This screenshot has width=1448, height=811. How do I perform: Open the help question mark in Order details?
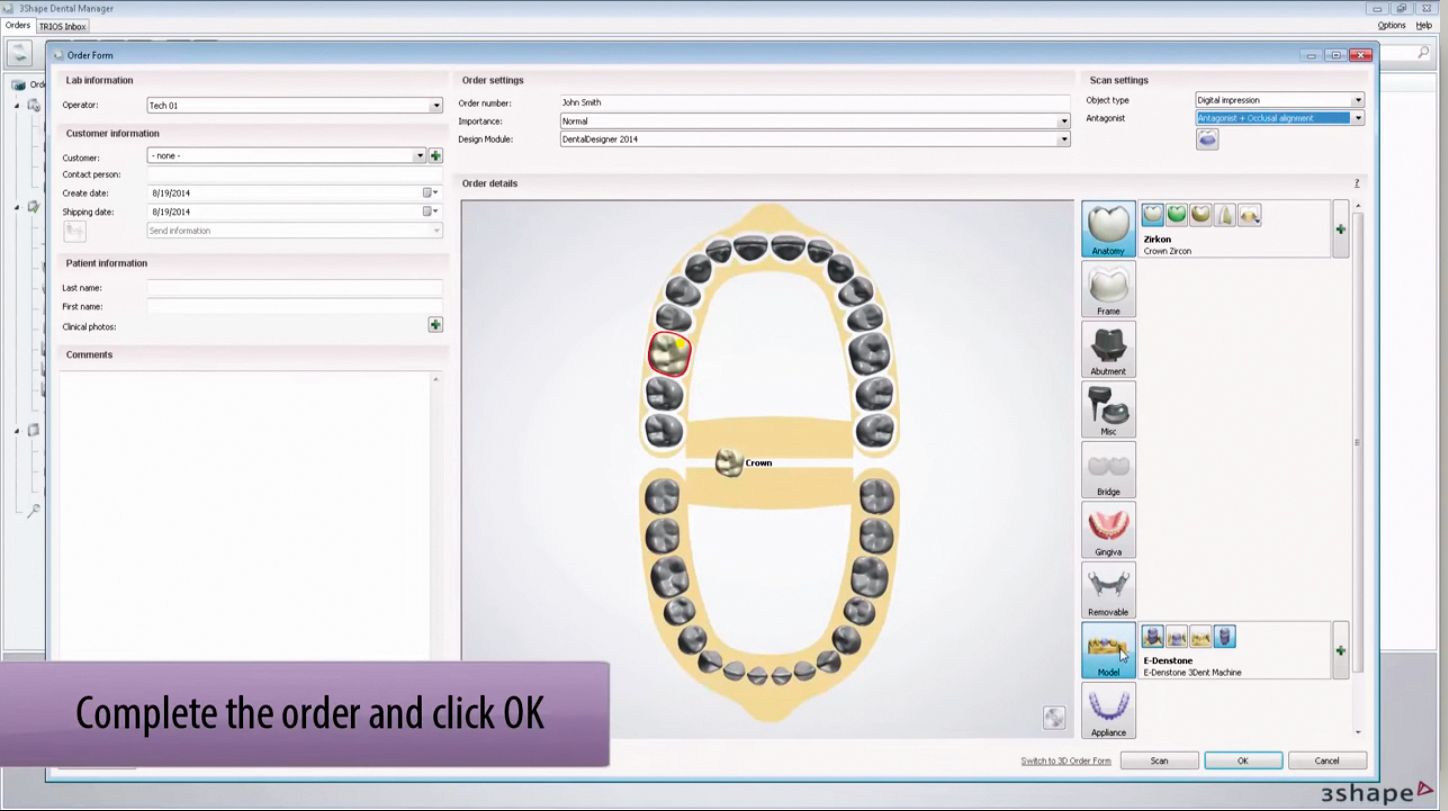click(1357, 184)
